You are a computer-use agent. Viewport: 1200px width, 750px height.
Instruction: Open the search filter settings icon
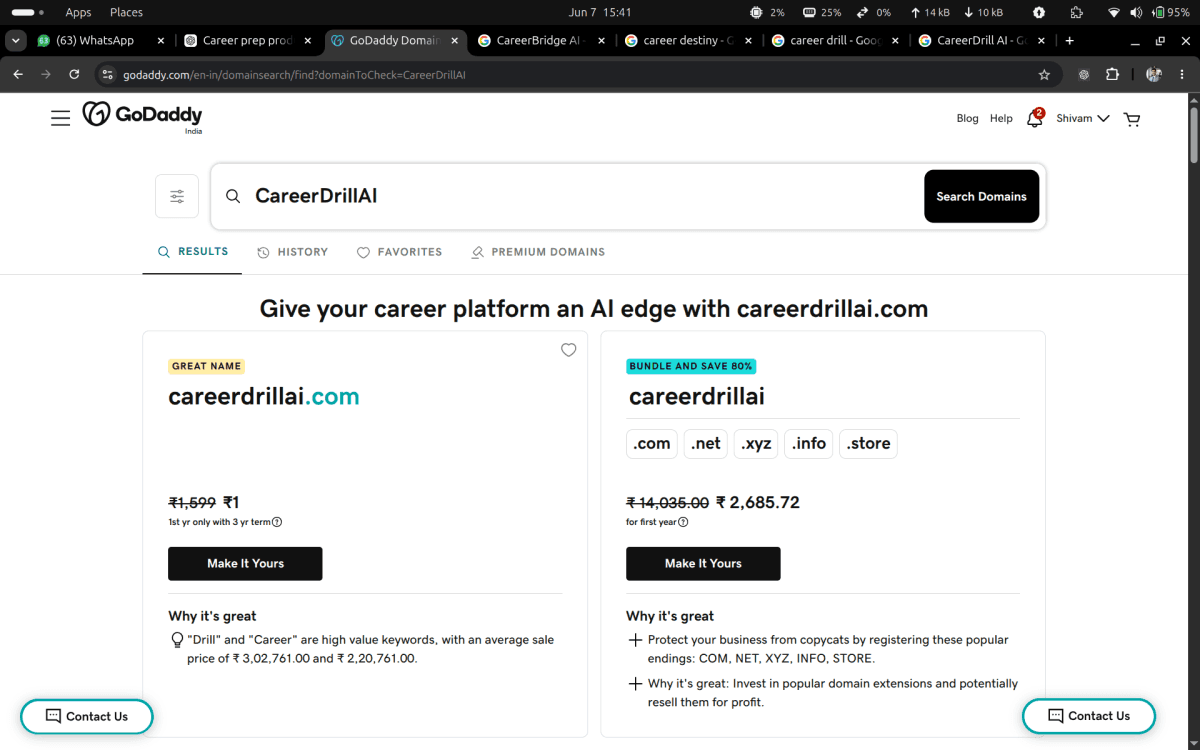[177, 196]
